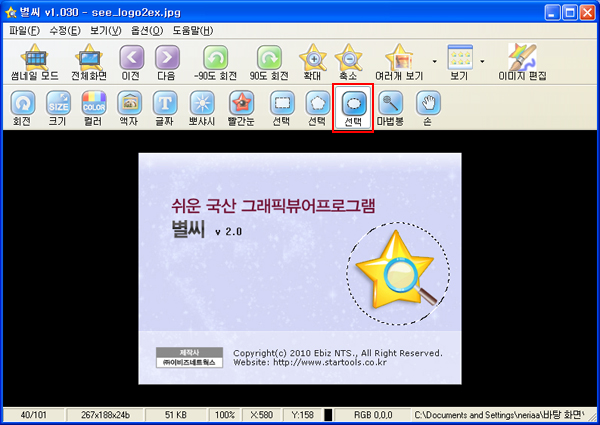Select the 회전 rotate edit tool
This screenshot has height=425, width=600.
(23, 108)
